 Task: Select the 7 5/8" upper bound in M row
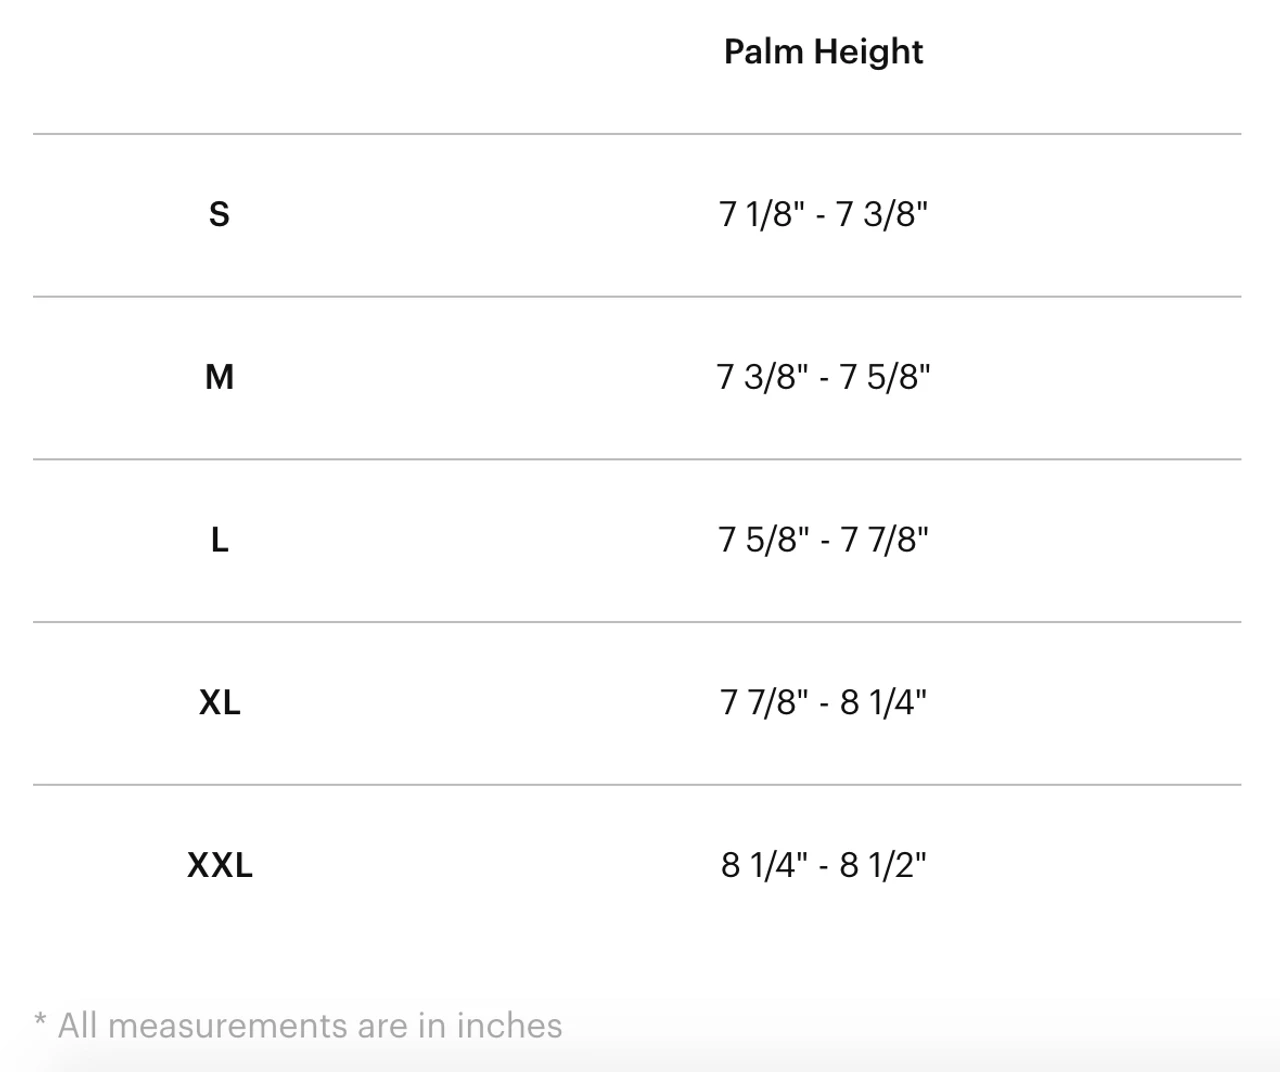(885, 378)
